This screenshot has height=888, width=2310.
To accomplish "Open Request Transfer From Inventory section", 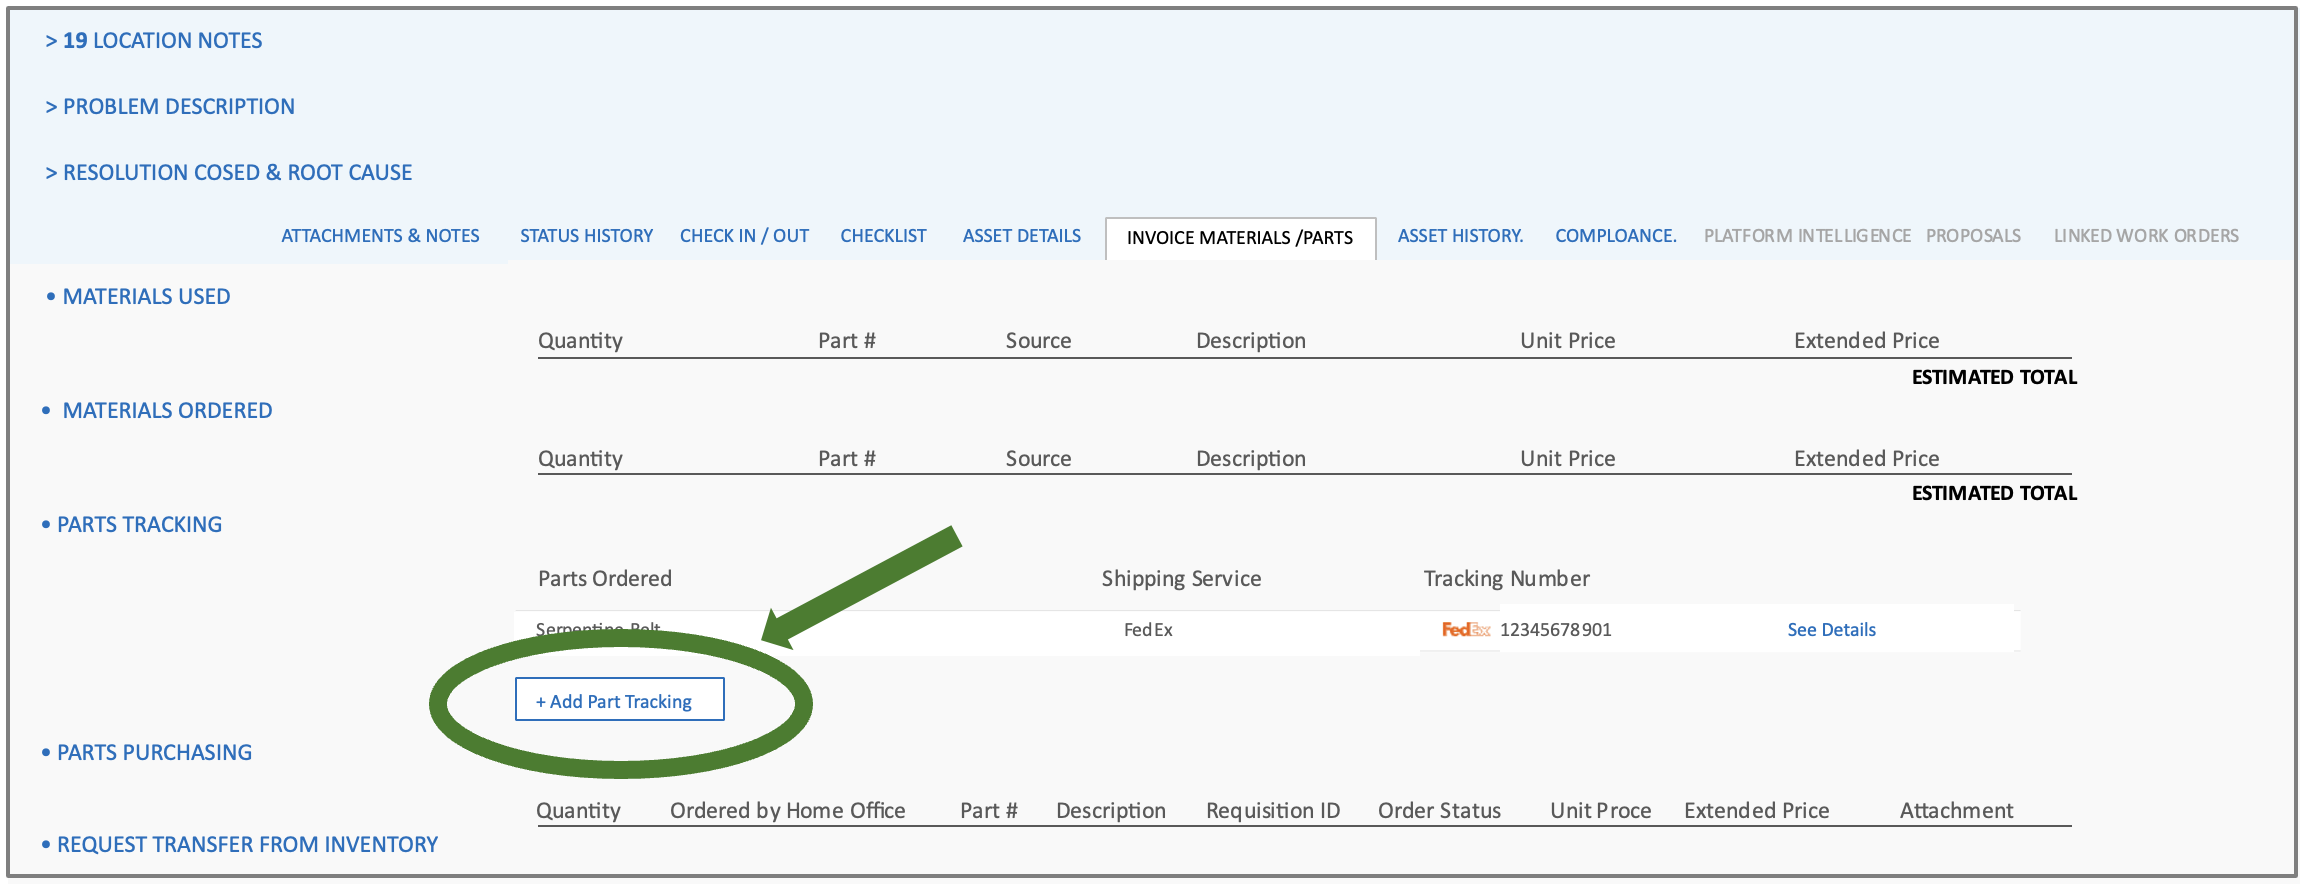I will click(247, 845).
